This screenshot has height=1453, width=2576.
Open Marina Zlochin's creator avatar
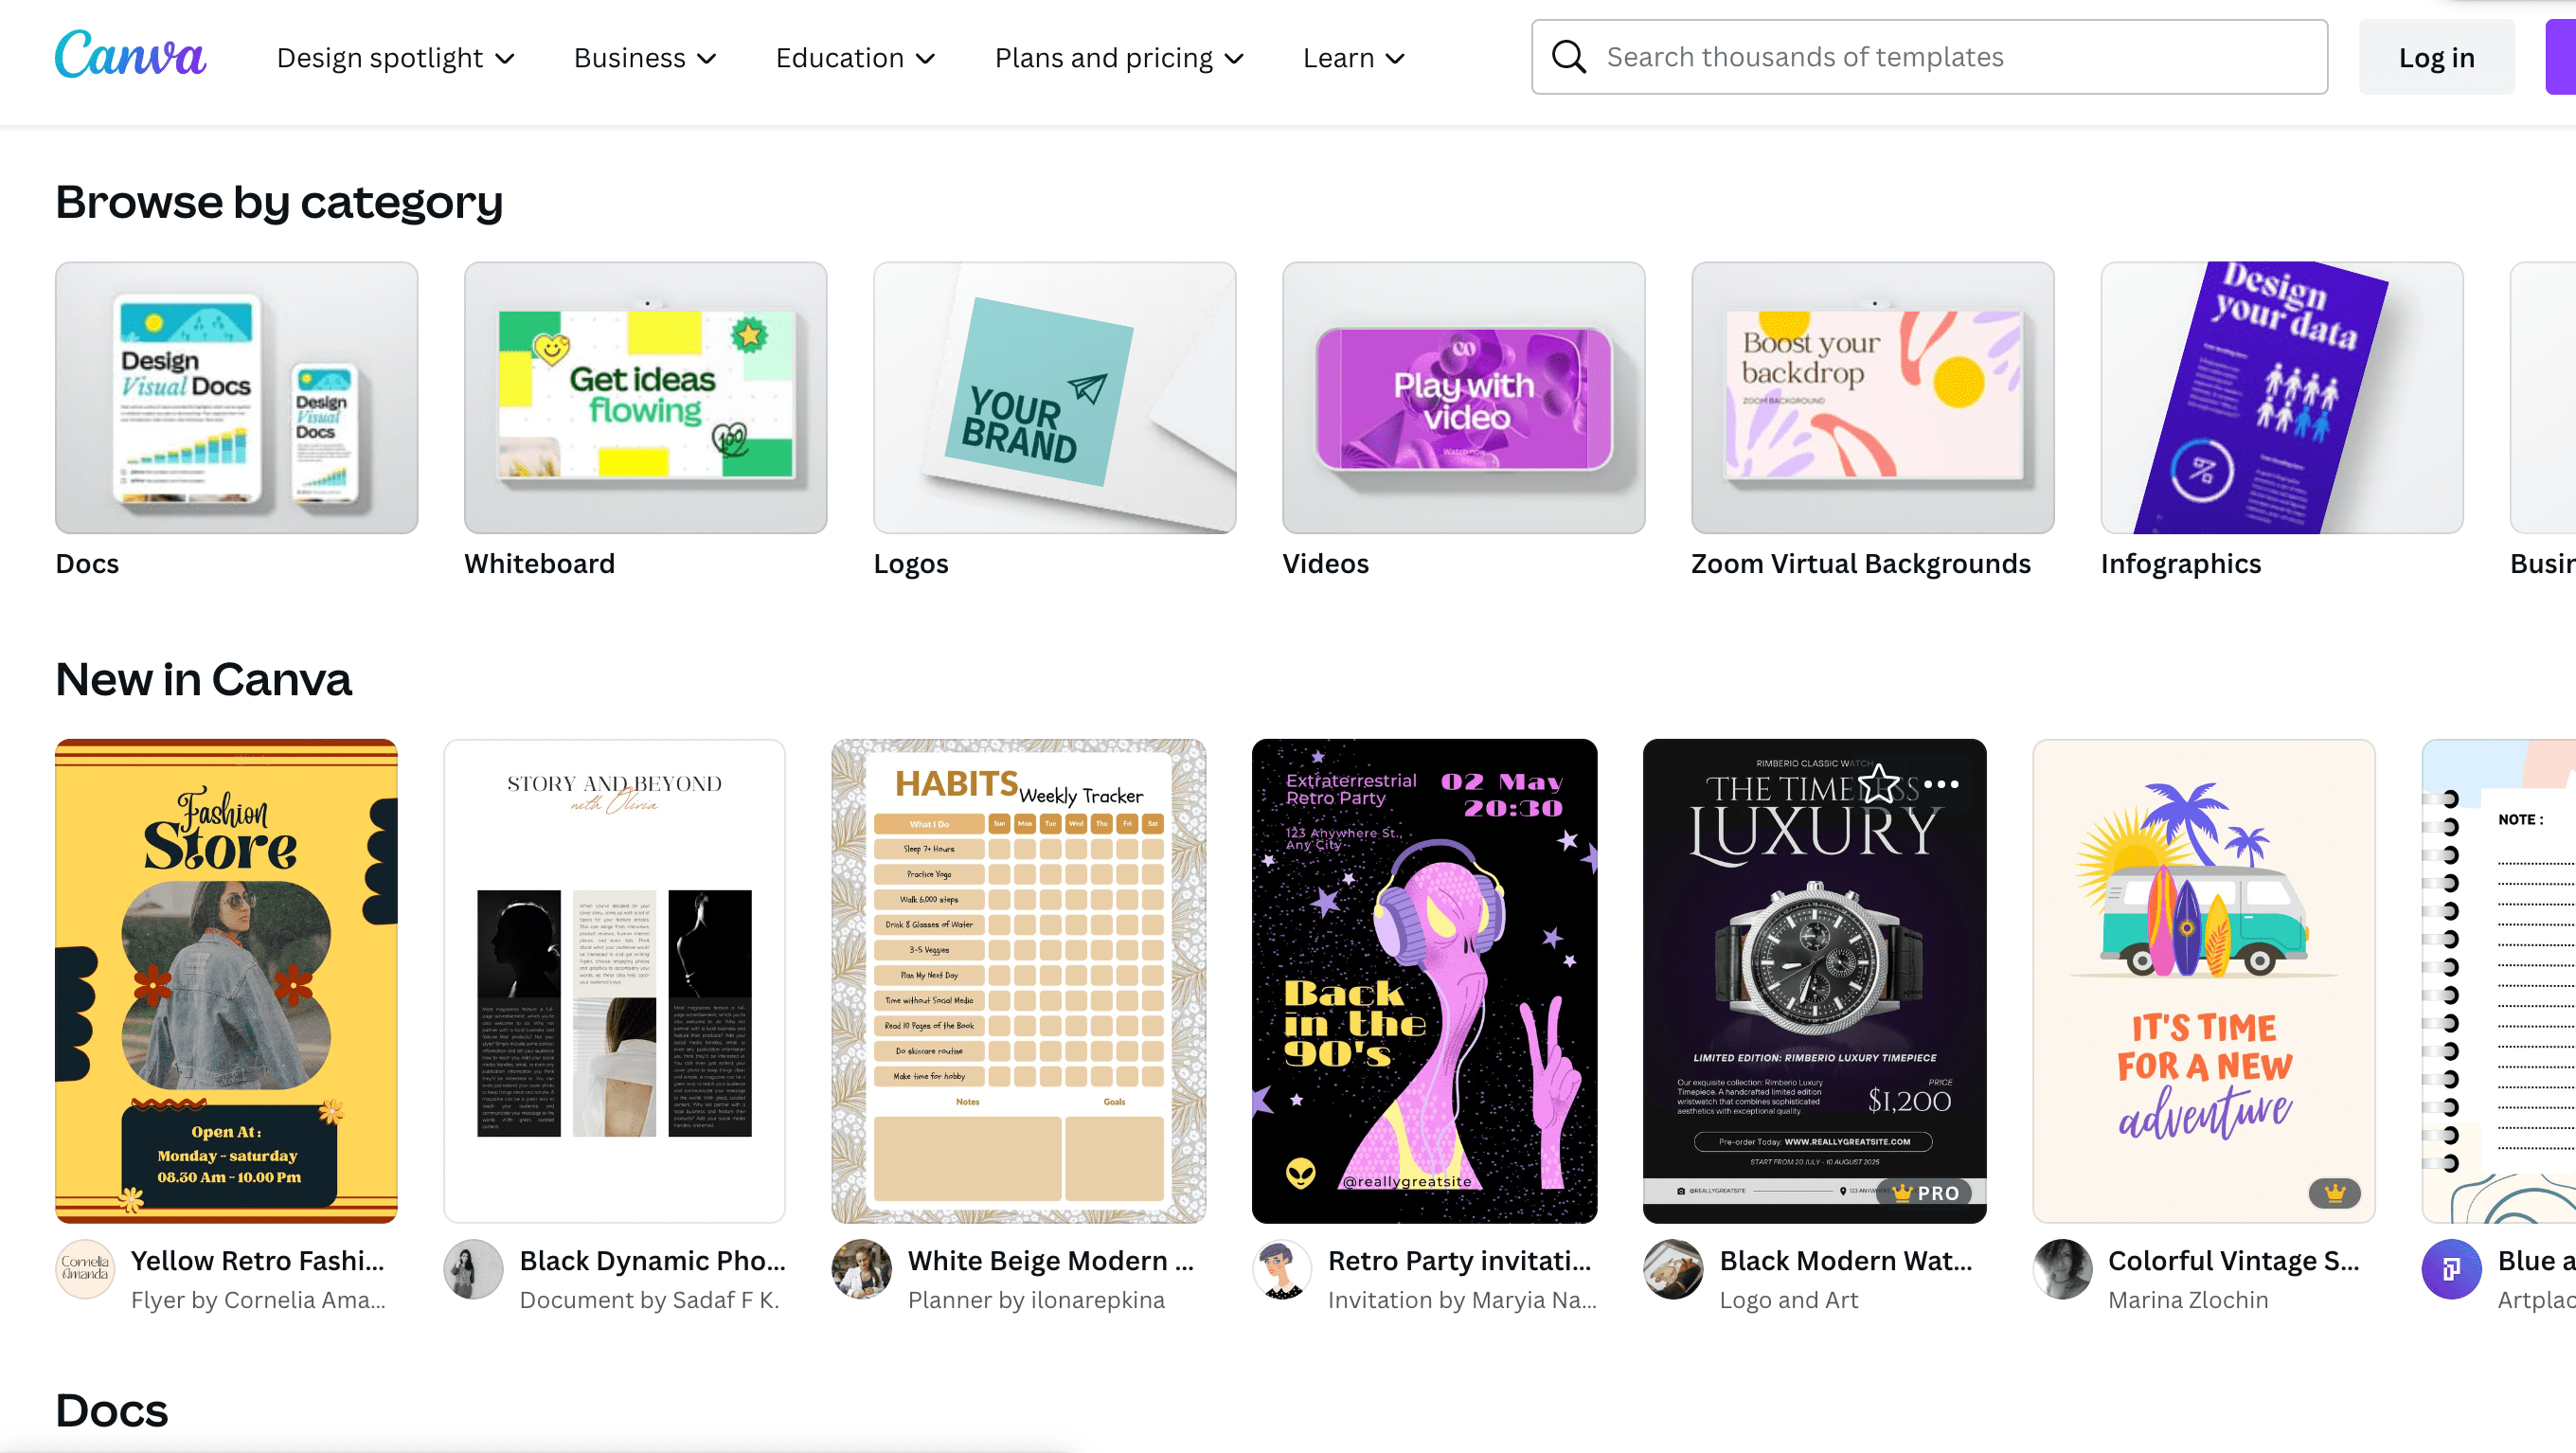tap(2063, 1270)
